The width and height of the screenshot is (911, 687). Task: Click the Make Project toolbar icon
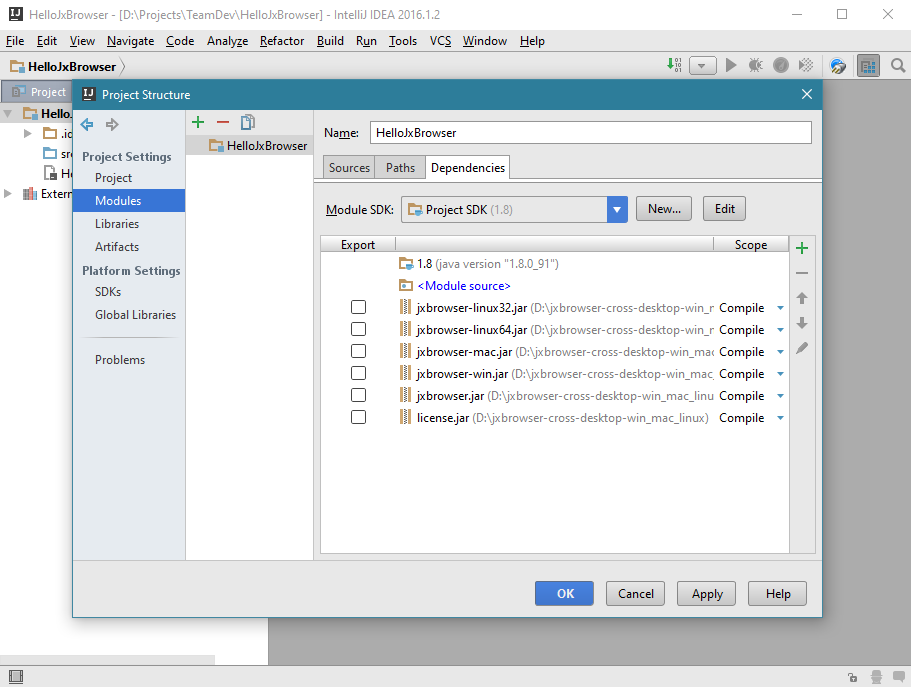[x=674, y=65]
